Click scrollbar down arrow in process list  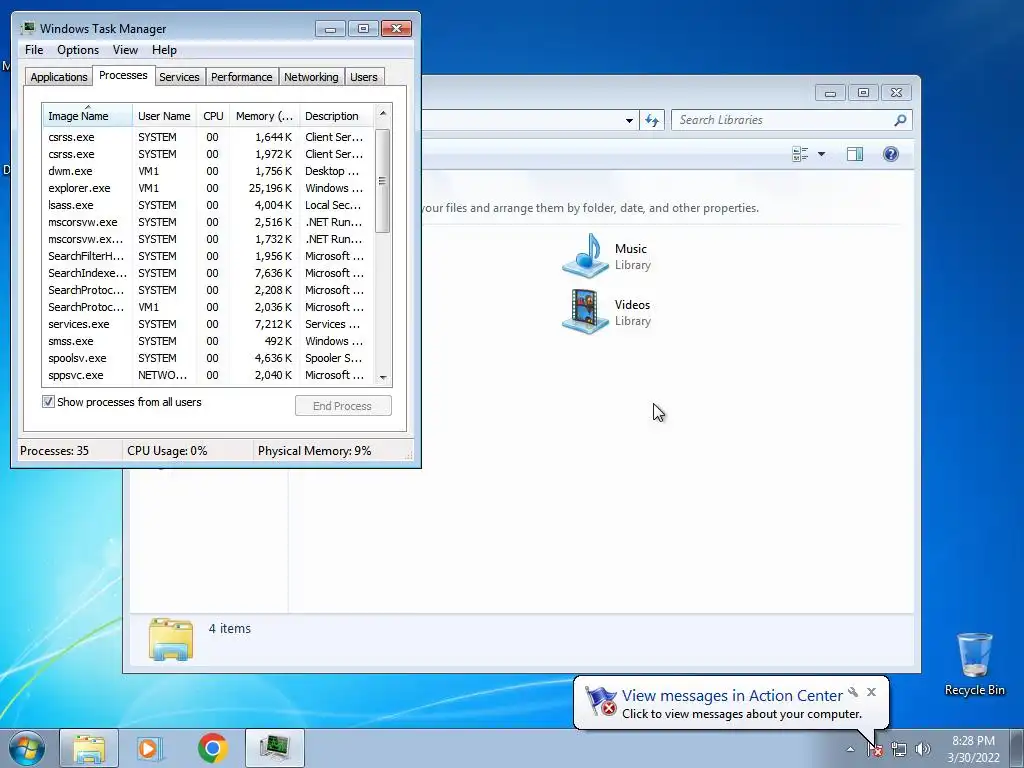click(x=383, y=377)
